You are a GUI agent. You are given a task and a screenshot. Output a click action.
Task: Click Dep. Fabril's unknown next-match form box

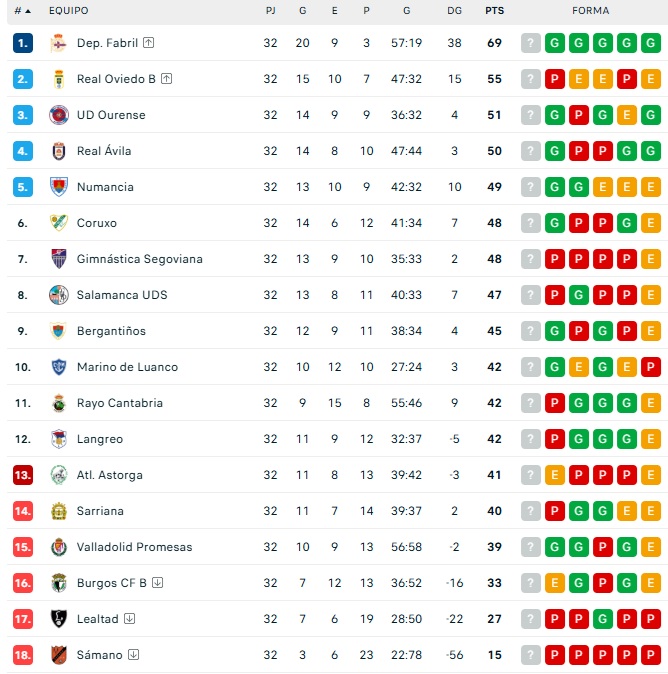coord(531,43)
